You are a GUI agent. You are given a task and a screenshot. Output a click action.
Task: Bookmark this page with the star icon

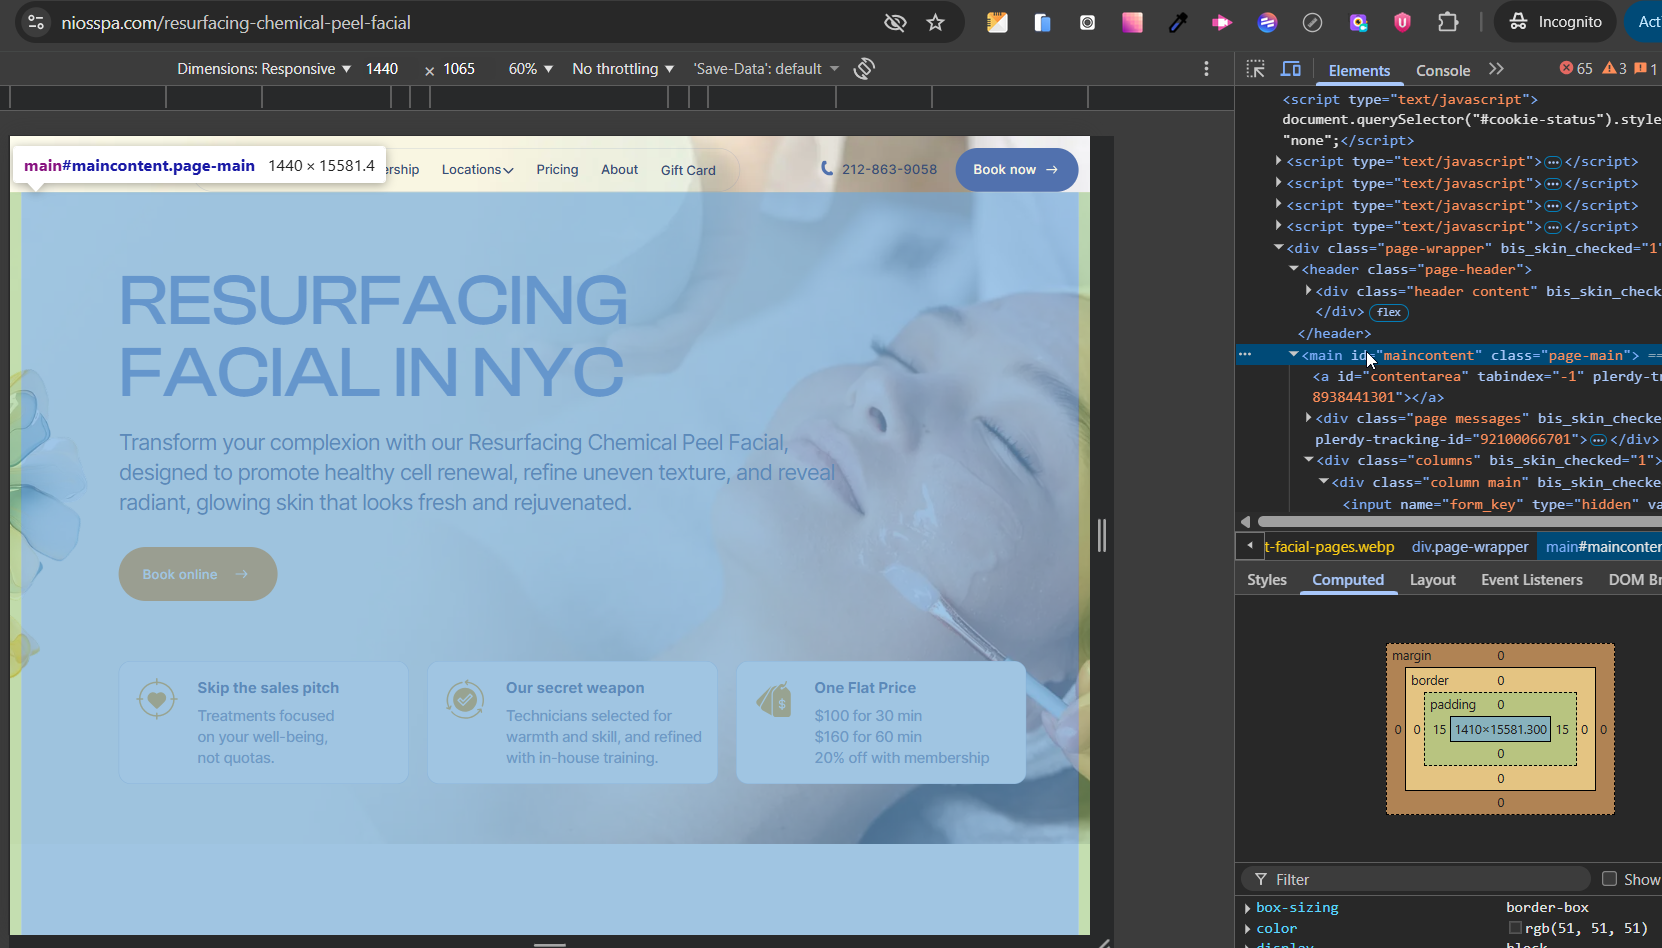935,22
